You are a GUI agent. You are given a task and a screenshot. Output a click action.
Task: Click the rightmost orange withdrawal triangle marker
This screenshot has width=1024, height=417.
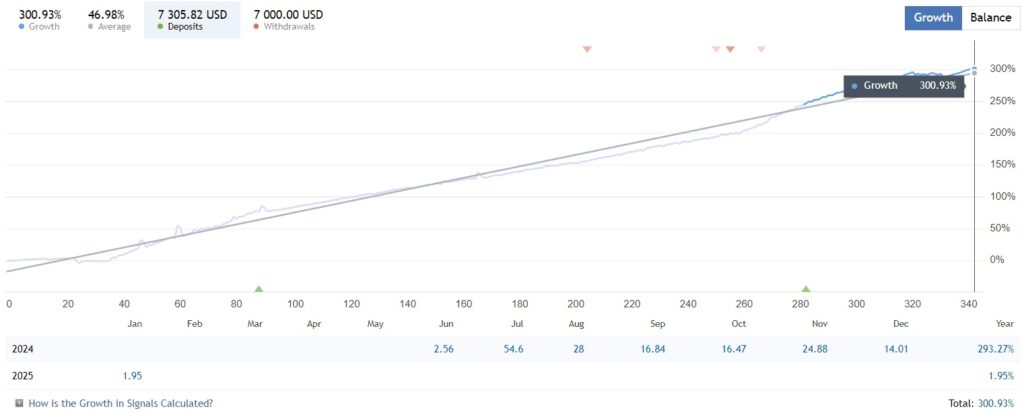point(761,49)
